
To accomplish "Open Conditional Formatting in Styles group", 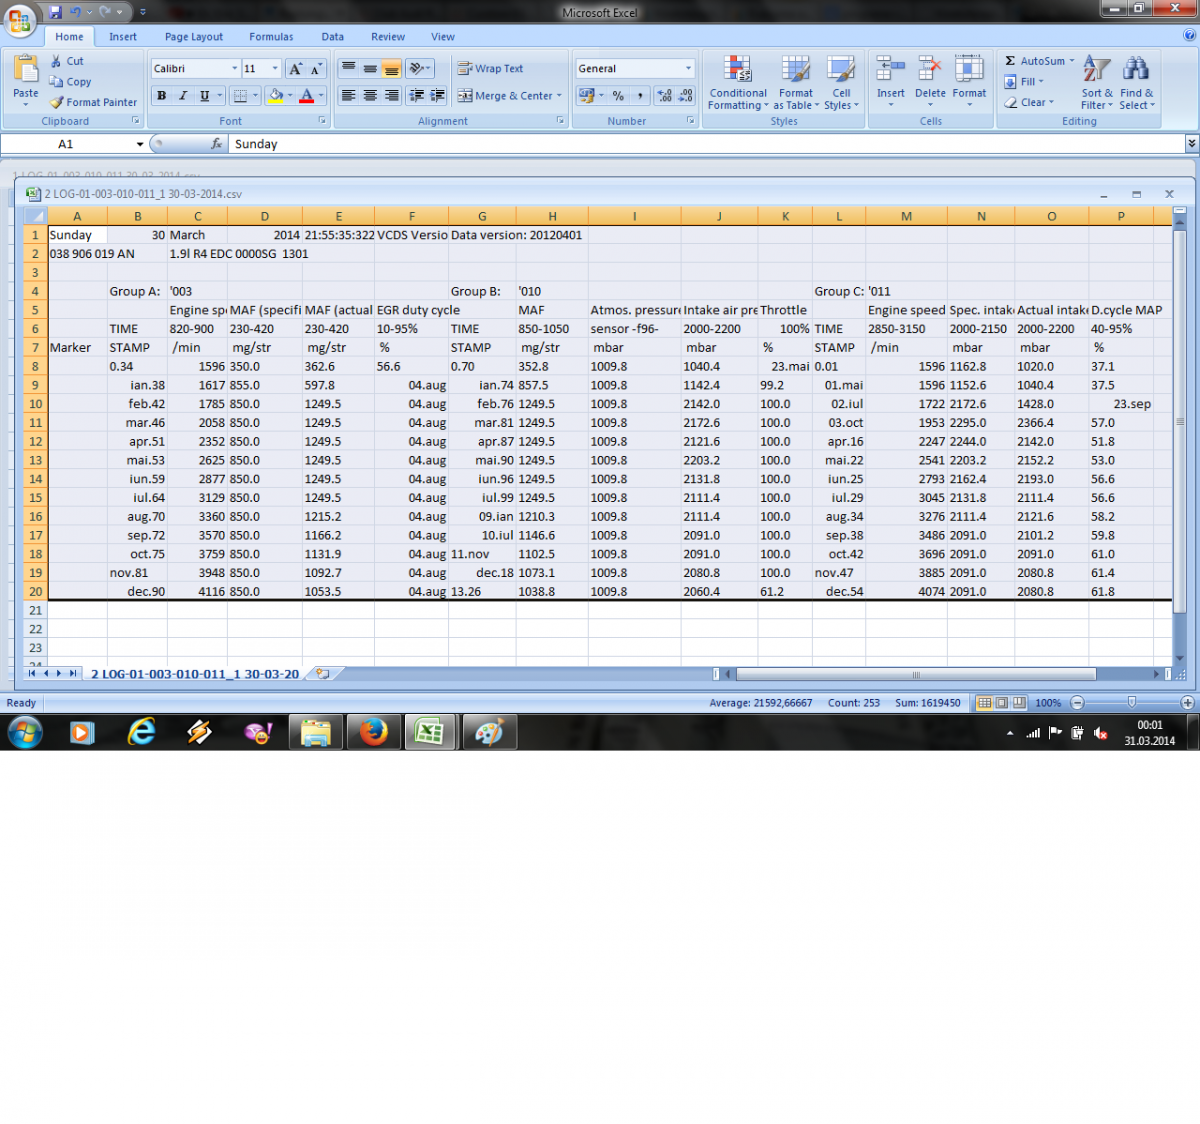I will (x=738, y=82).
